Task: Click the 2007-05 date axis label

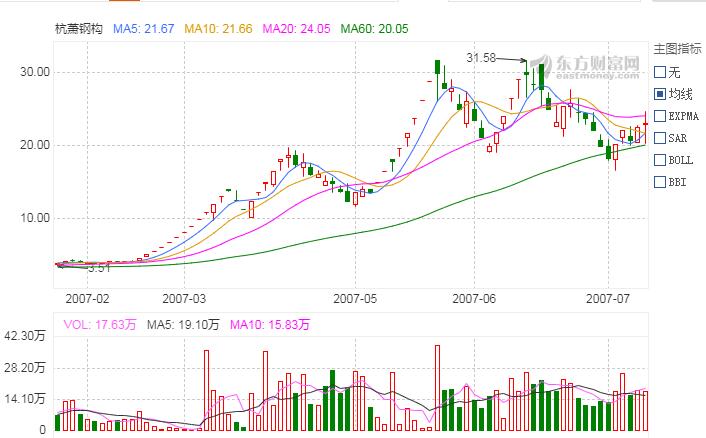Action: [355, 297]
